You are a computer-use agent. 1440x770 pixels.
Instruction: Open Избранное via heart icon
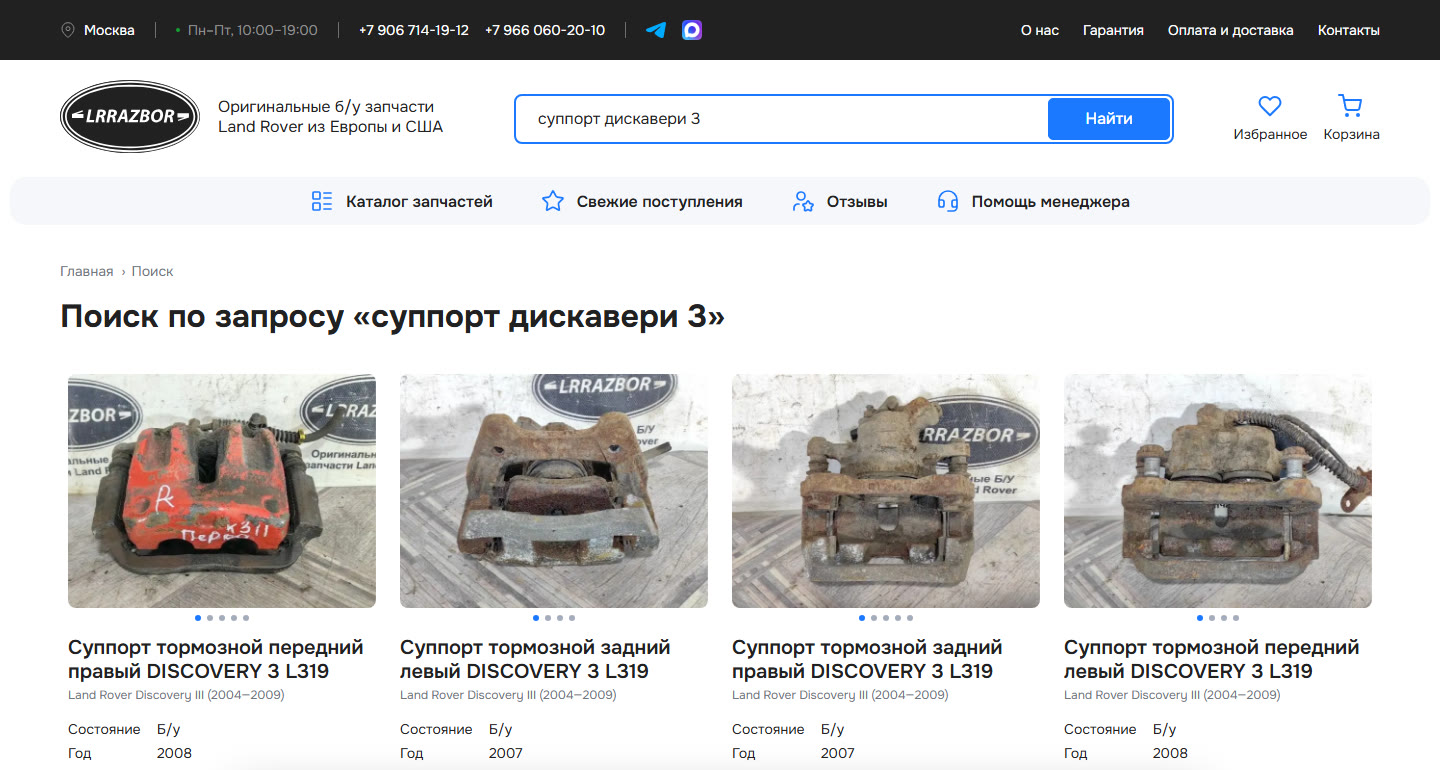(x=1270, y=106)
